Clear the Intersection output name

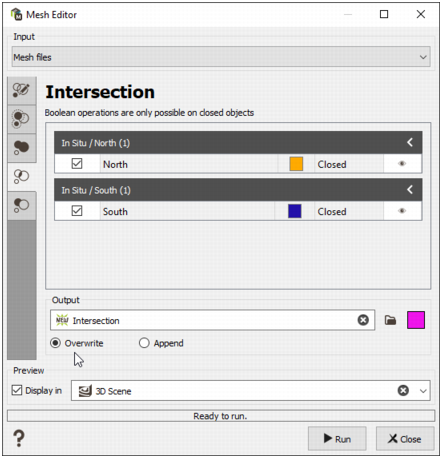coord(363,320)
